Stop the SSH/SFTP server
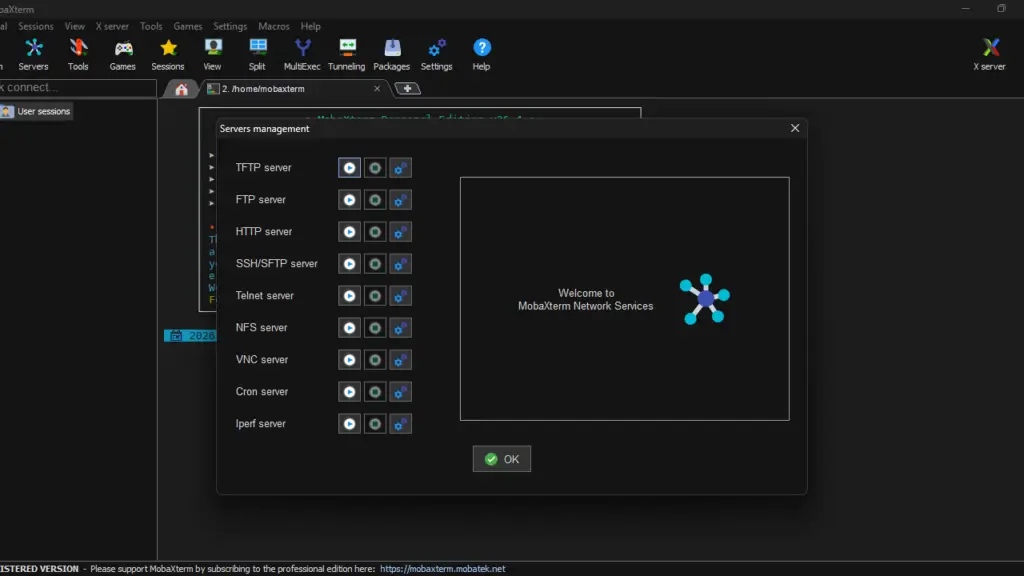 [x=375, y=264]
